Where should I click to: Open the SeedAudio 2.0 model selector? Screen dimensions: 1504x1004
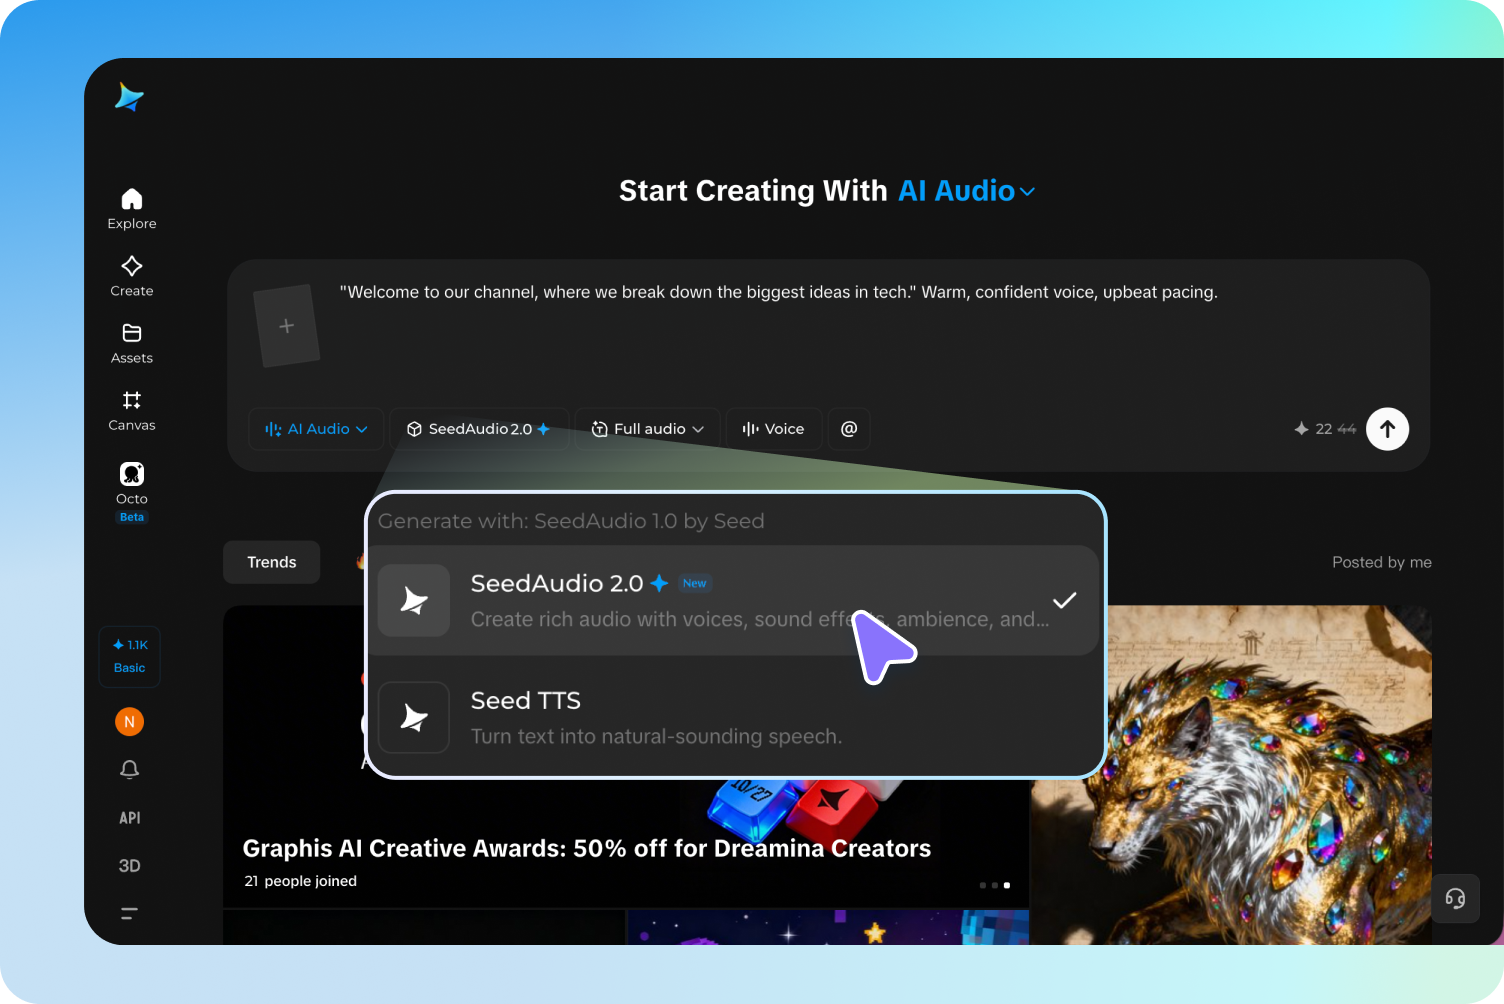click(x=479, y=429)
